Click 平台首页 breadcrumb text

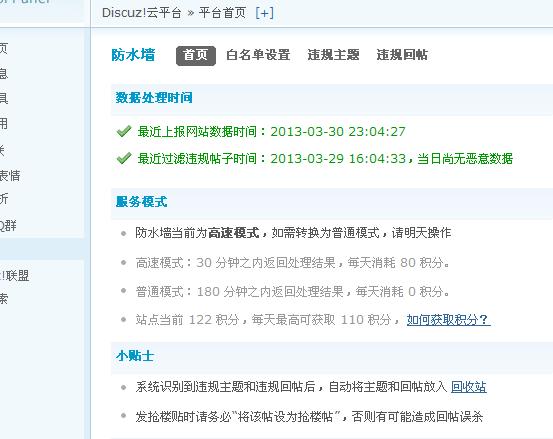point(222,13)
